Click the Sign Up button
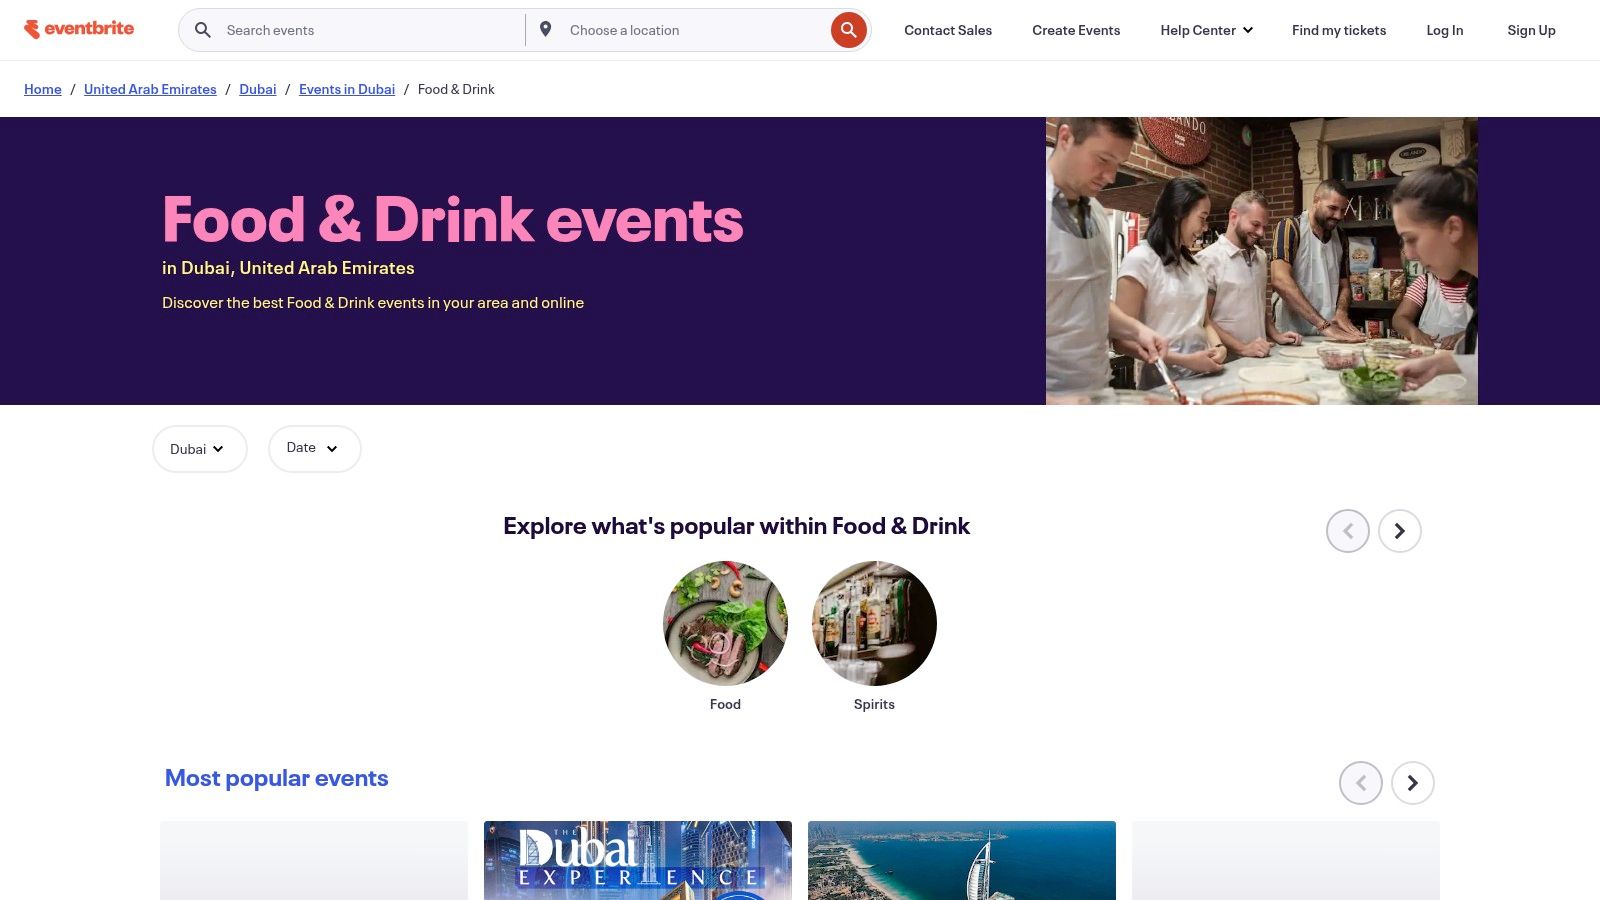Screen dimensions: 1600x900 point(1531,30)
